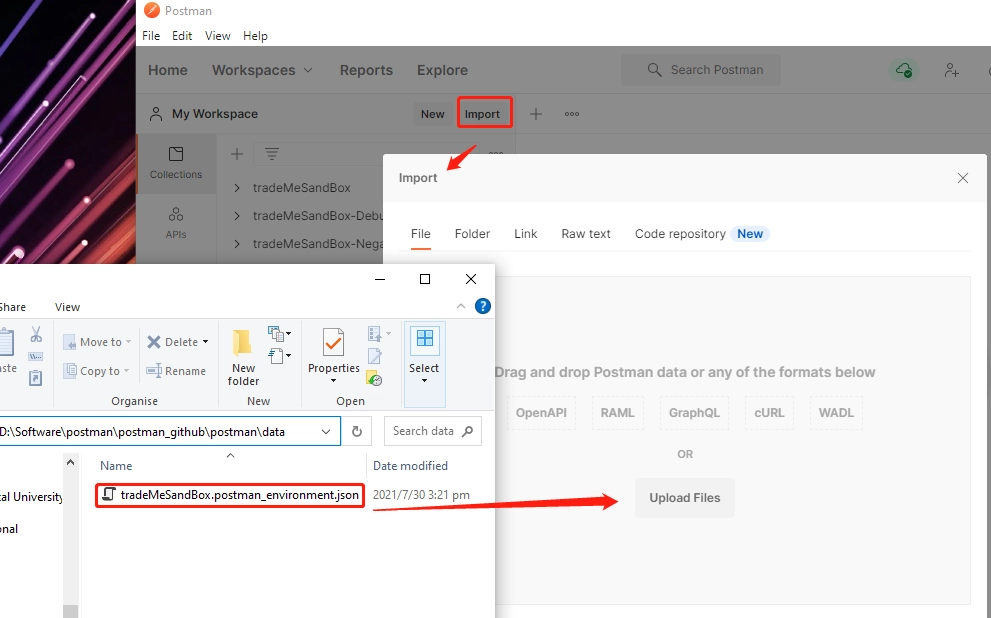Click the Upload Files button
Viewport: 991px width, 618px height.
(x=684, y=498)
